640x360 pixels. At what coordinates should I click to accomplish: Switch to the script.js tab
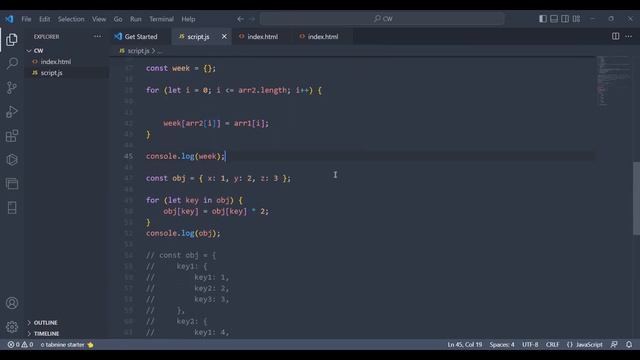click(x=198, y=36)
